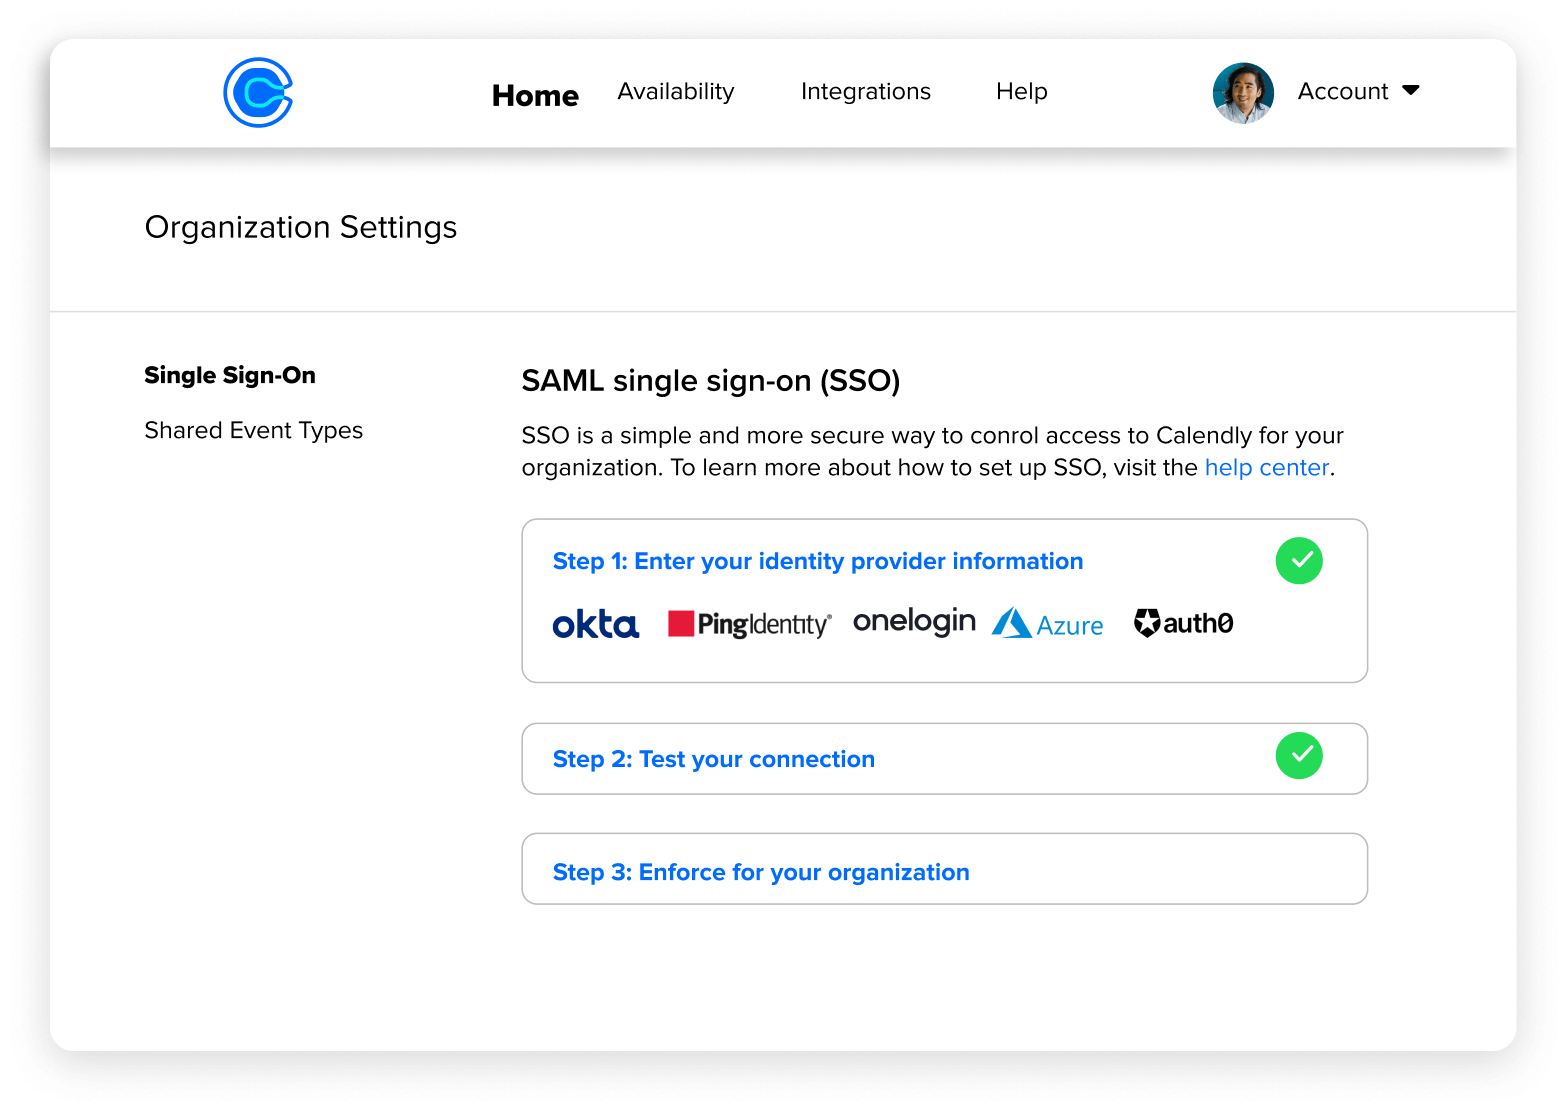Open the Home navigation item
Image resolution: width=1565 pixels, height=1111 pixels.
[535, 95]
